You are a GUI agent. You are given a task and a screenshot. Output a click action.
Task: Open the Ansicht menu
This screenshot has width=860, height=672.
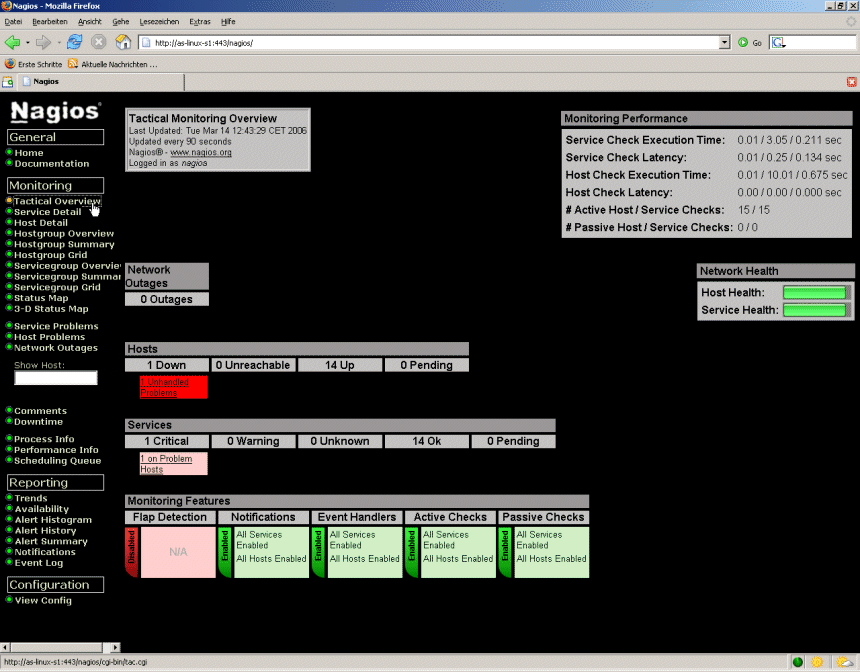tap(89, 22)
